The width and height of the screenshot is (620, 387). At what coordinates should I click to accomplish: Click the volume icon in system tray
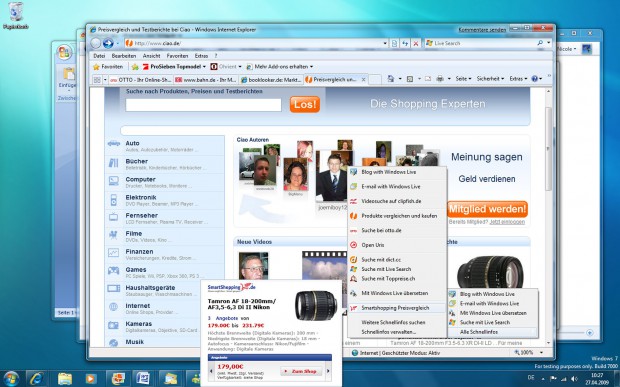click(573, 379)
